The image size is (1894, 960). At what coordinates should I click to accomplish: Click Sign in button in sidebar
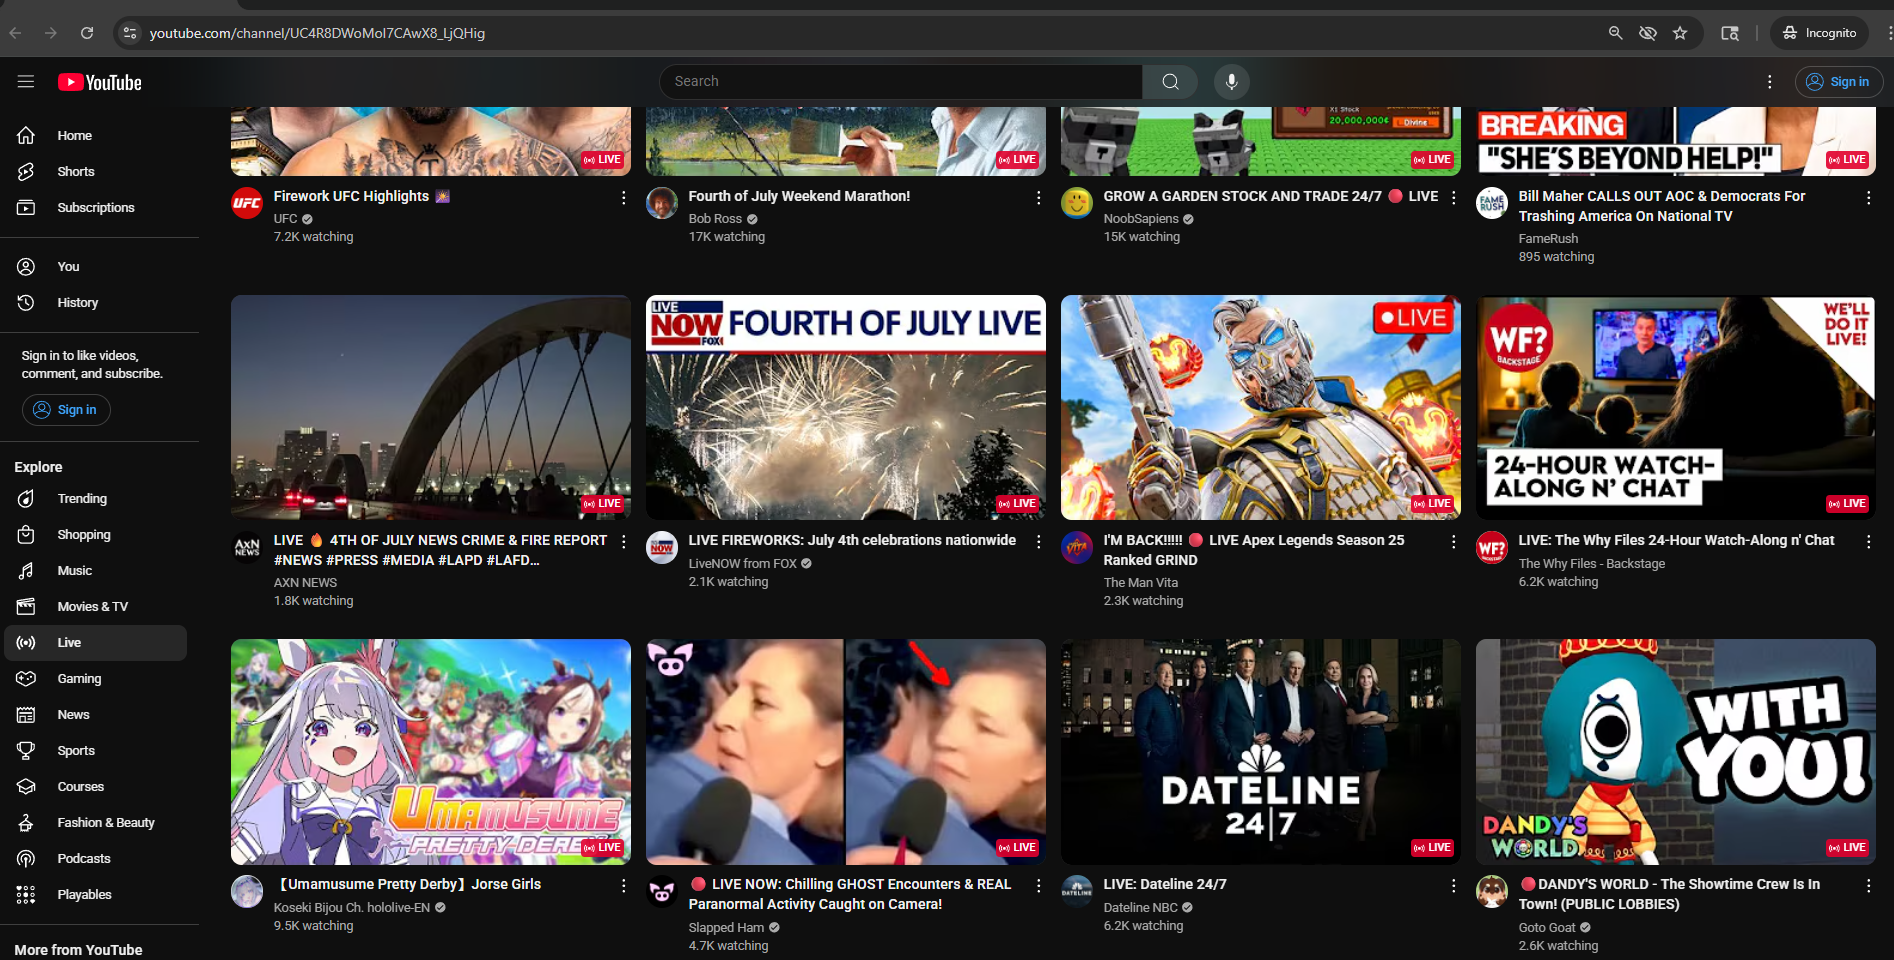66,409
